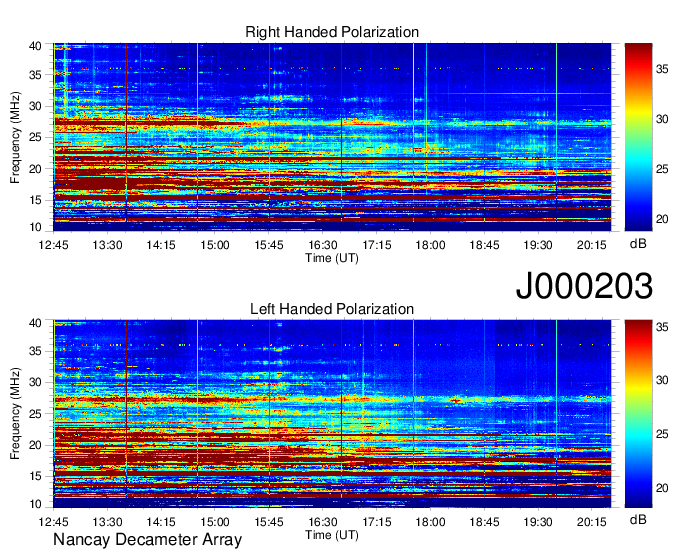Choose the 30 MHz tick of Left Handed plot
680x552 pixels.
pyautogui.click(x=36, y=382)
